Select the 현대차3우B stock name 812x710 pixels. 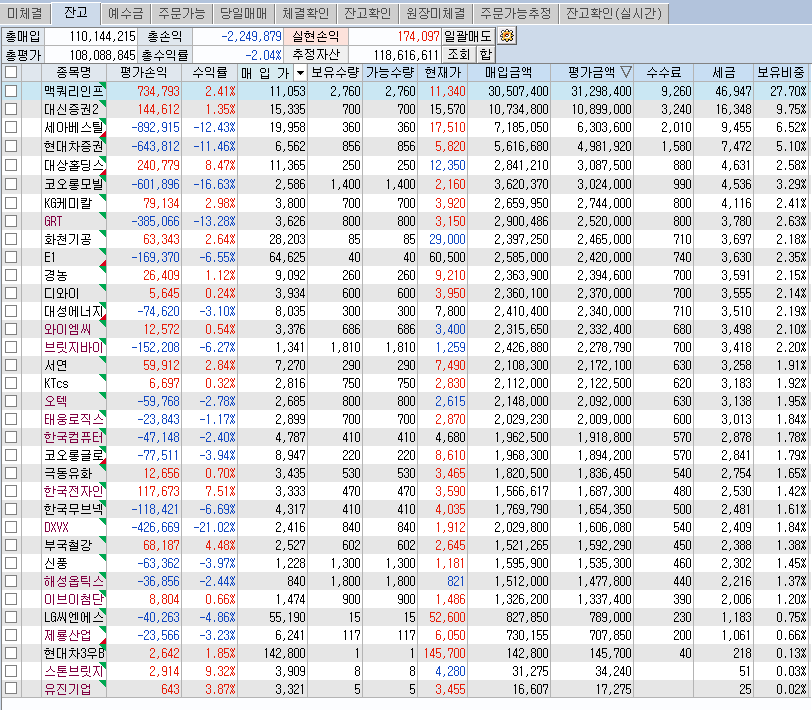pyautogui.click(x=74, y=654)
